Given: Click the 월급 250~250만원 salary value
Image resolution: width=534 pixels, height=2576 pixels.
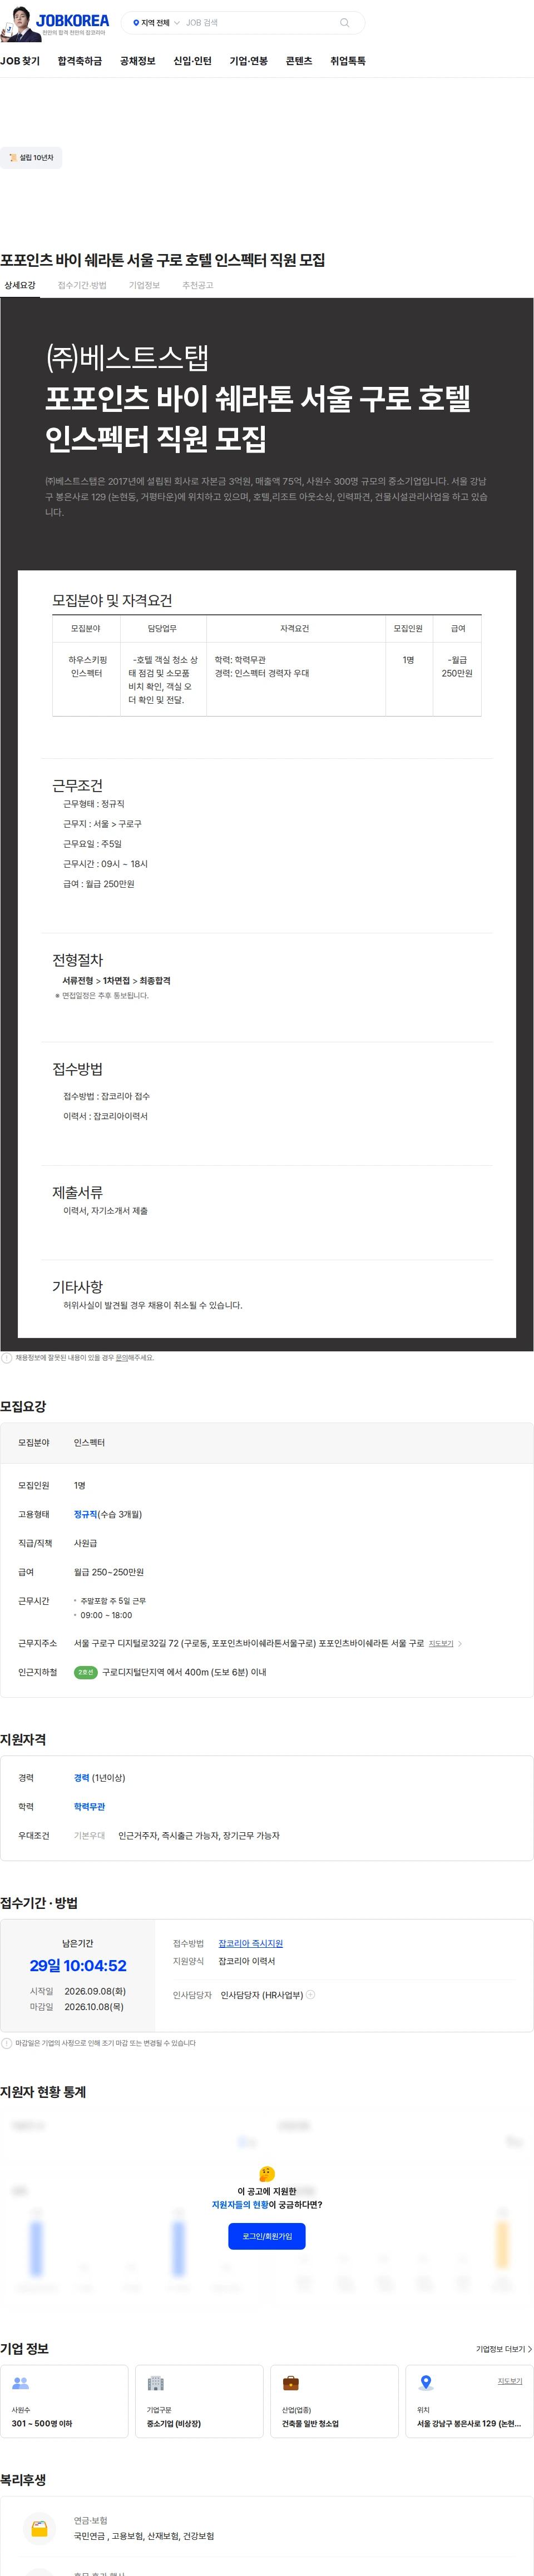Looking at the screenshot, I should [109, 1572].
